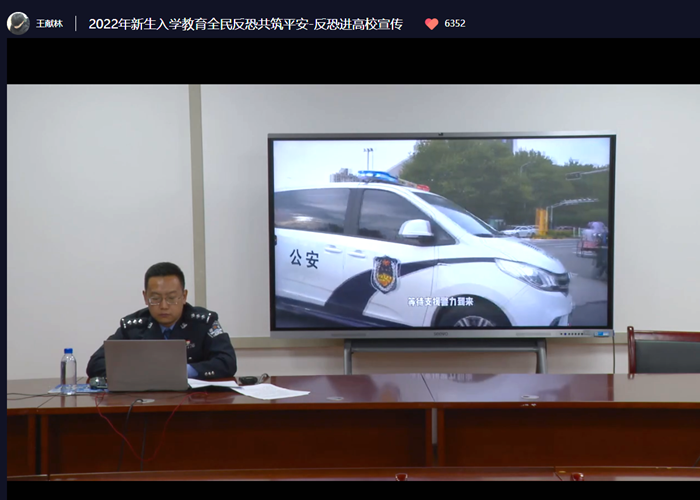The image size is (700, 500).
Task: Open the 2022年新生入学教育 stream title
Action: tap(245, 24)
